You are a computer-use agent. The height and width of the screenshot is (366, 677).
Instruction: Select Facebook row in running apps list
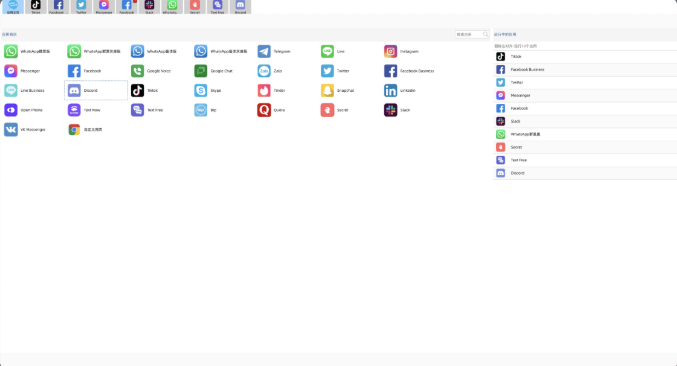[585, 108]
